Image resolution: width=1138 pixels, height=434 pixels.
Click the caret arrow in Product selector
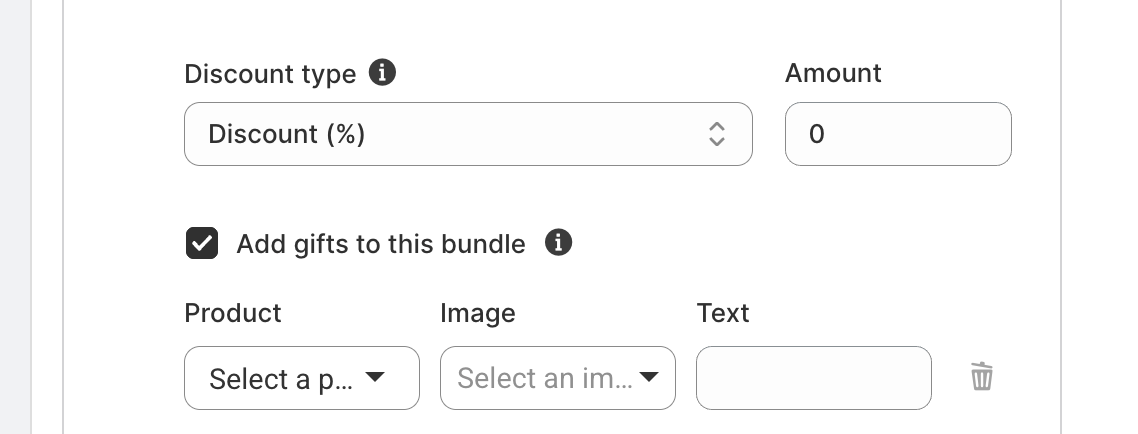(375, 377)
